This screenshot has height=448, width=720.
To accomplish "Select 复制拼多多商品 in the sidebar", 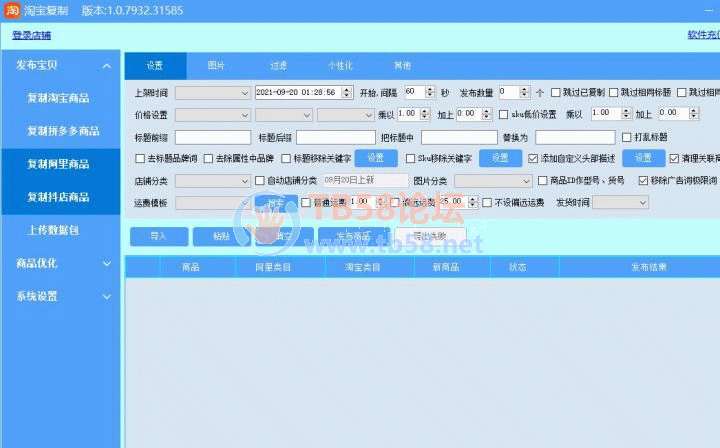I will pyautogui.click(x=63, y=131).
